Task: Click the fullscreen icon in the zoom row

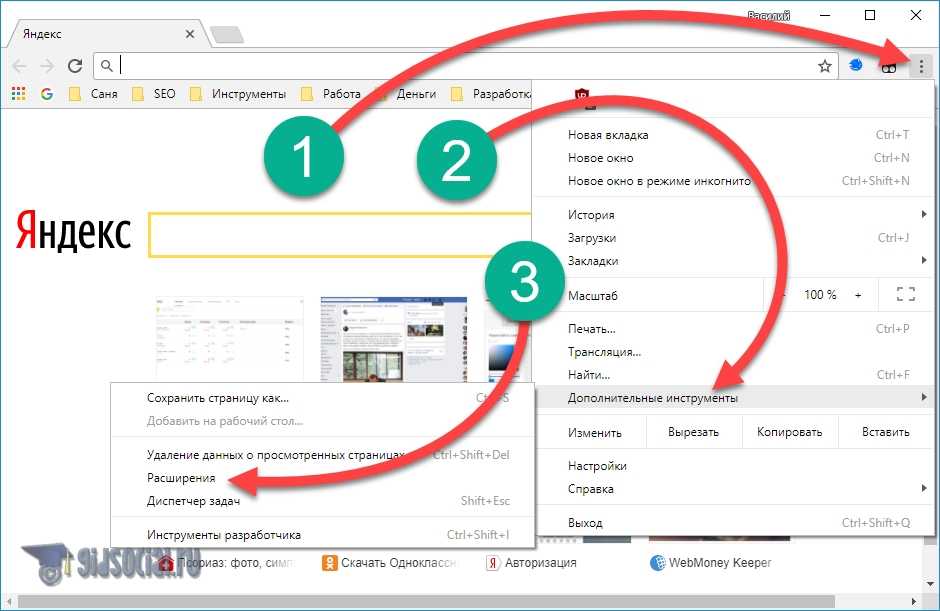Action: (906, 295)
